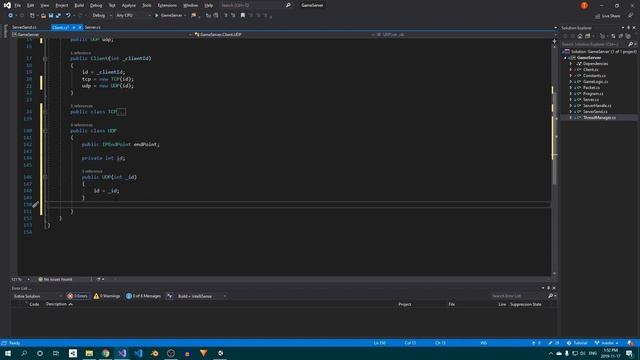Image resolution: width=640 pixels, height=360 pixels.
Task: Click the Code column header
Action: 34,304
